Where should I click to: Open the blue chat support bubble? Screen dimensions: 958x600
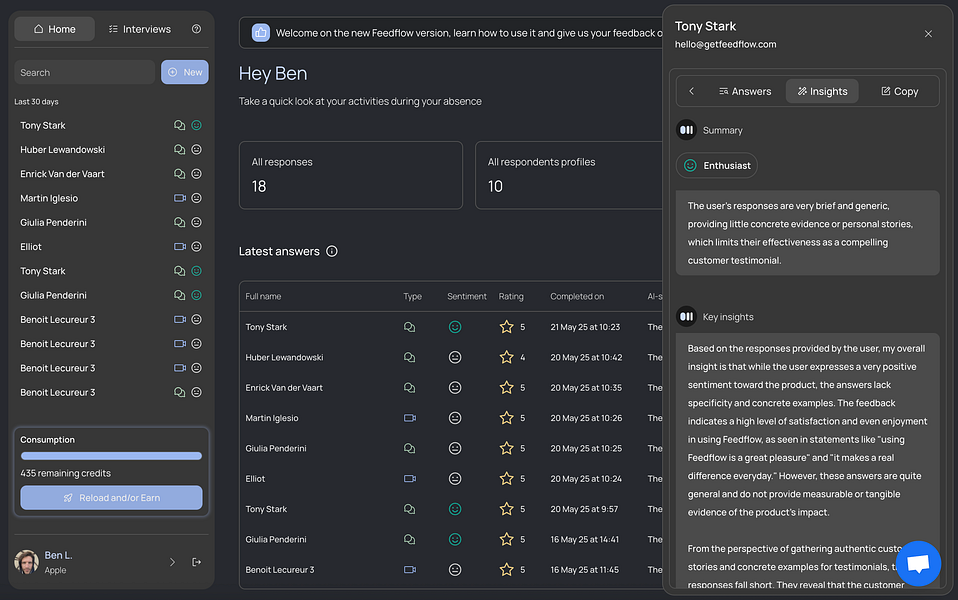tap(917, 563)
